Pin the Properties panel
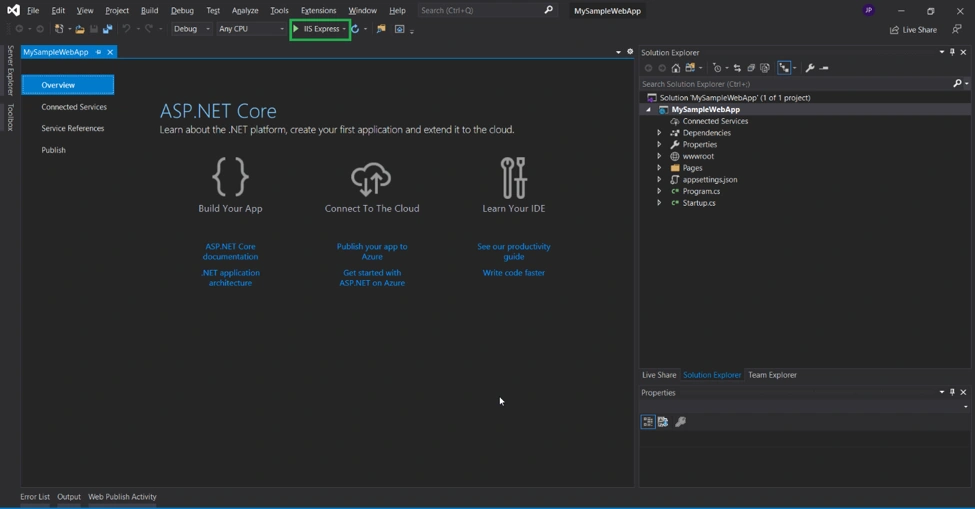This screenshot has height=509, width=975. (x=952, y=392)
